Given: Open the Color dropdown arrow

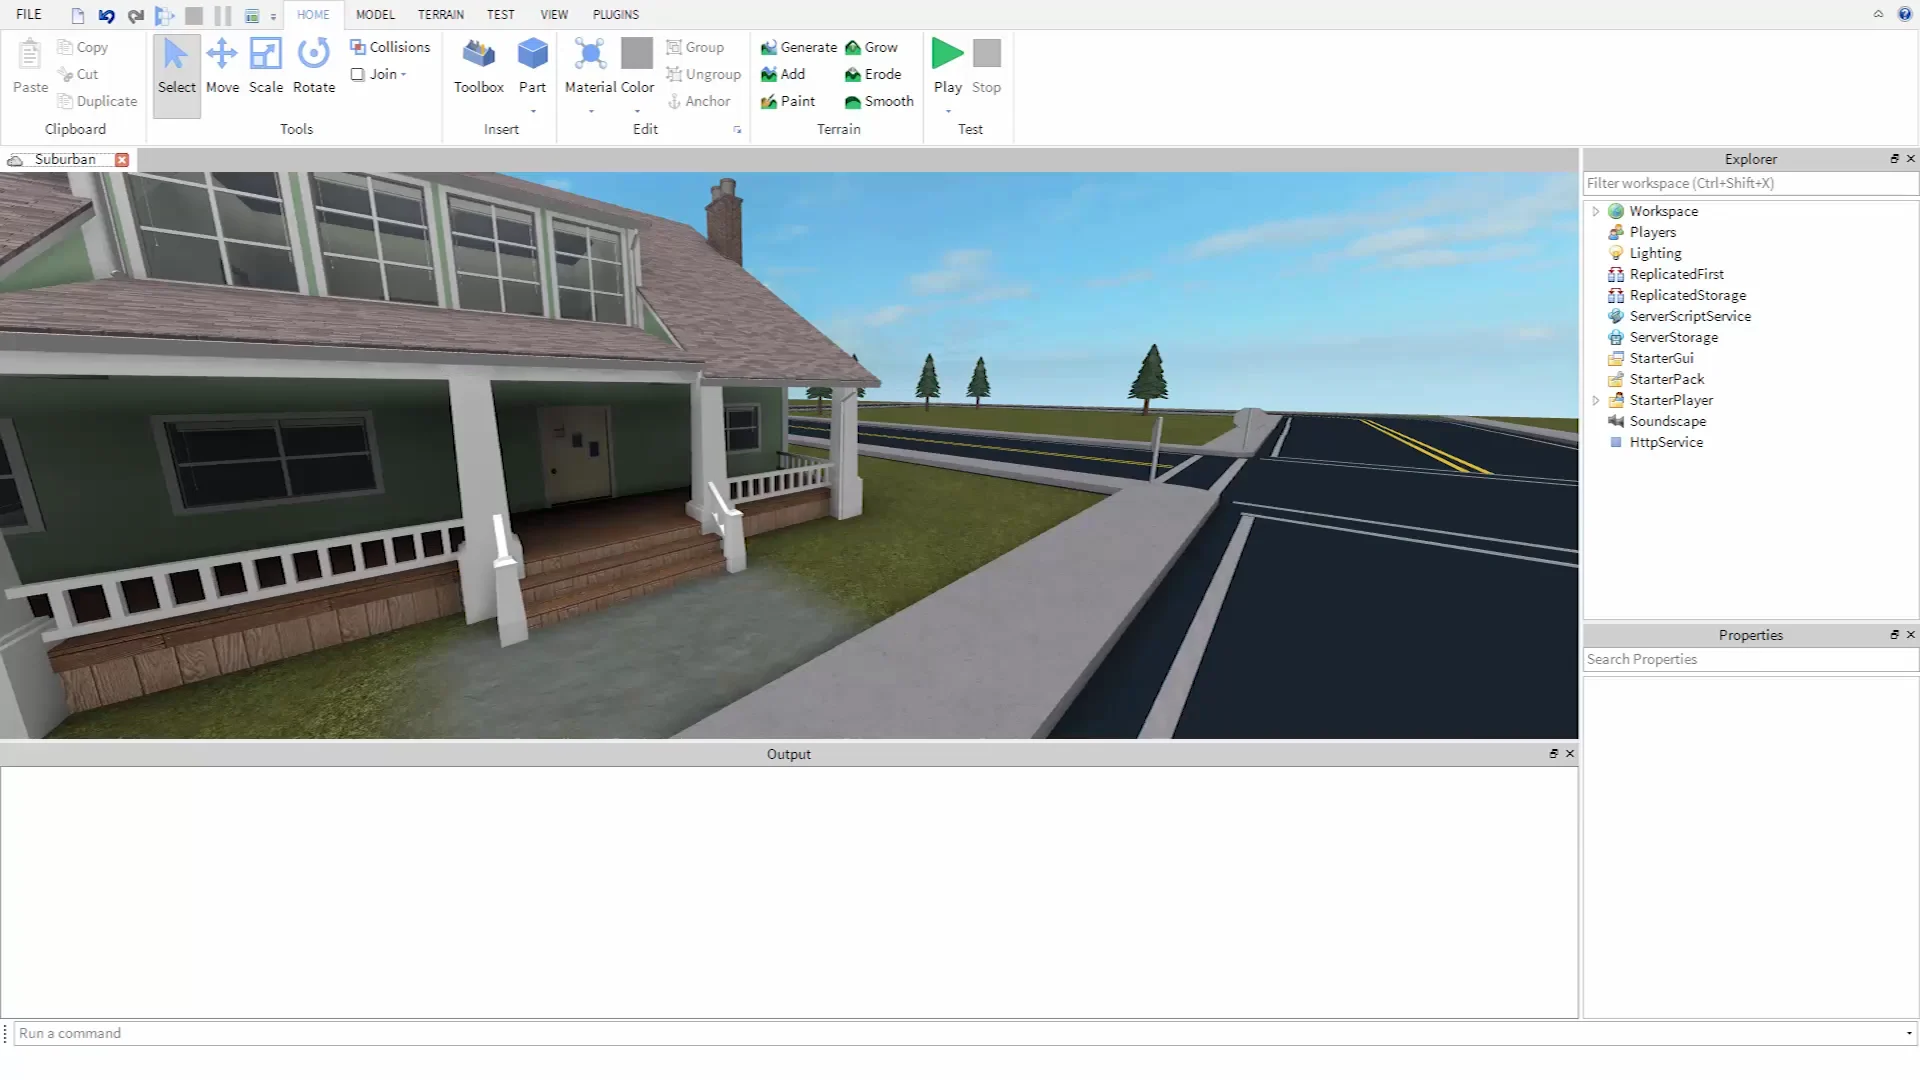Looking at the screenshot, I should (636, 111).
